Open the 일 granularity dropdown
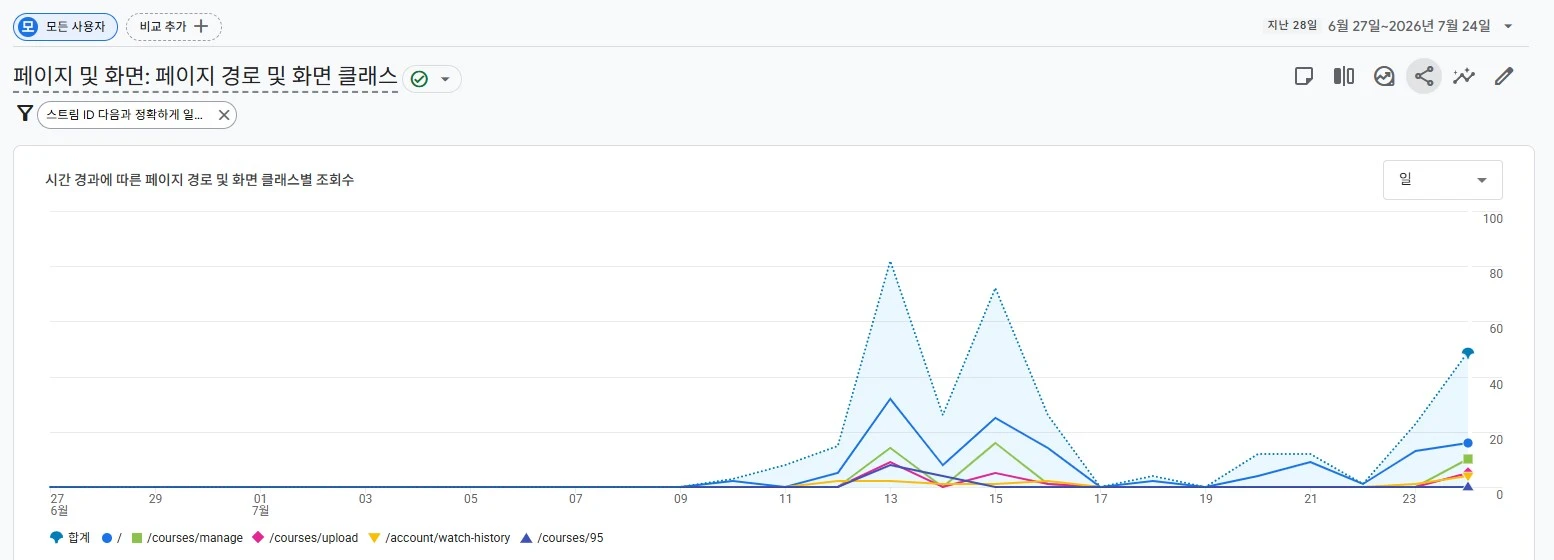 pyautogui.click(x=1443, y=180)
